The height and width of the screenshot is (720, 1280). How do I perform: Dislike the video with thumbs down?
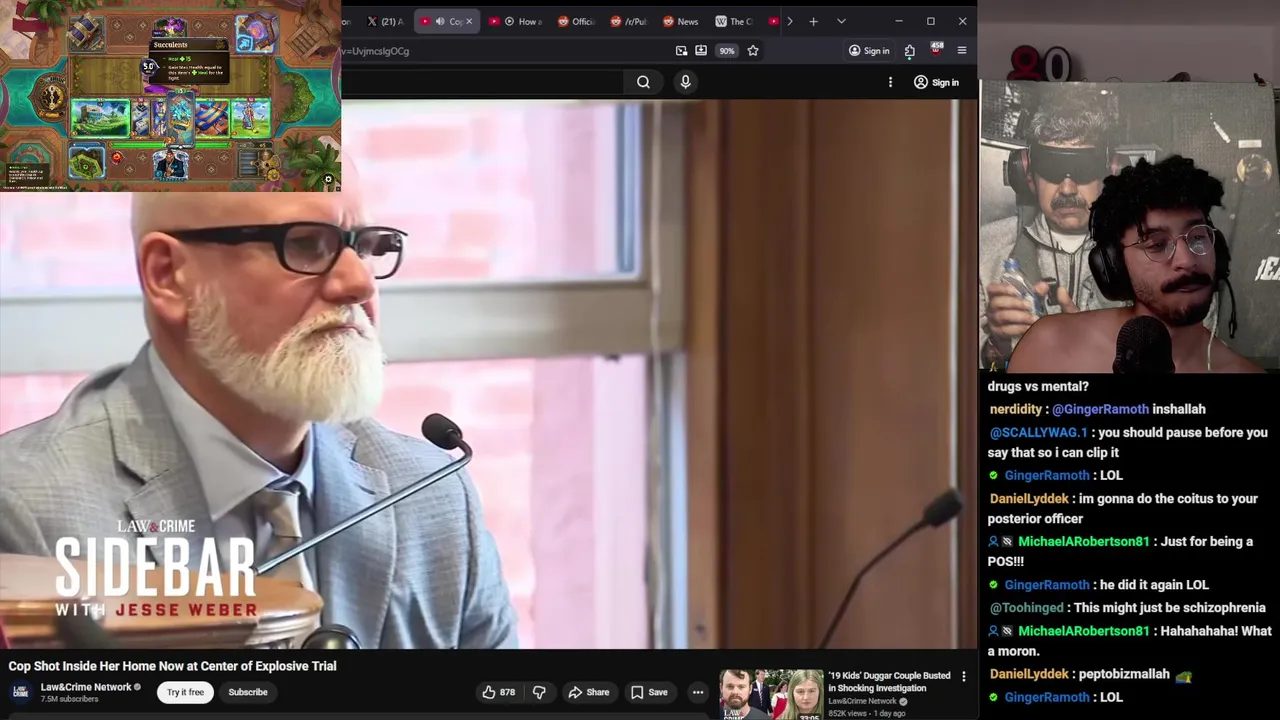click(x=539, y=692)
